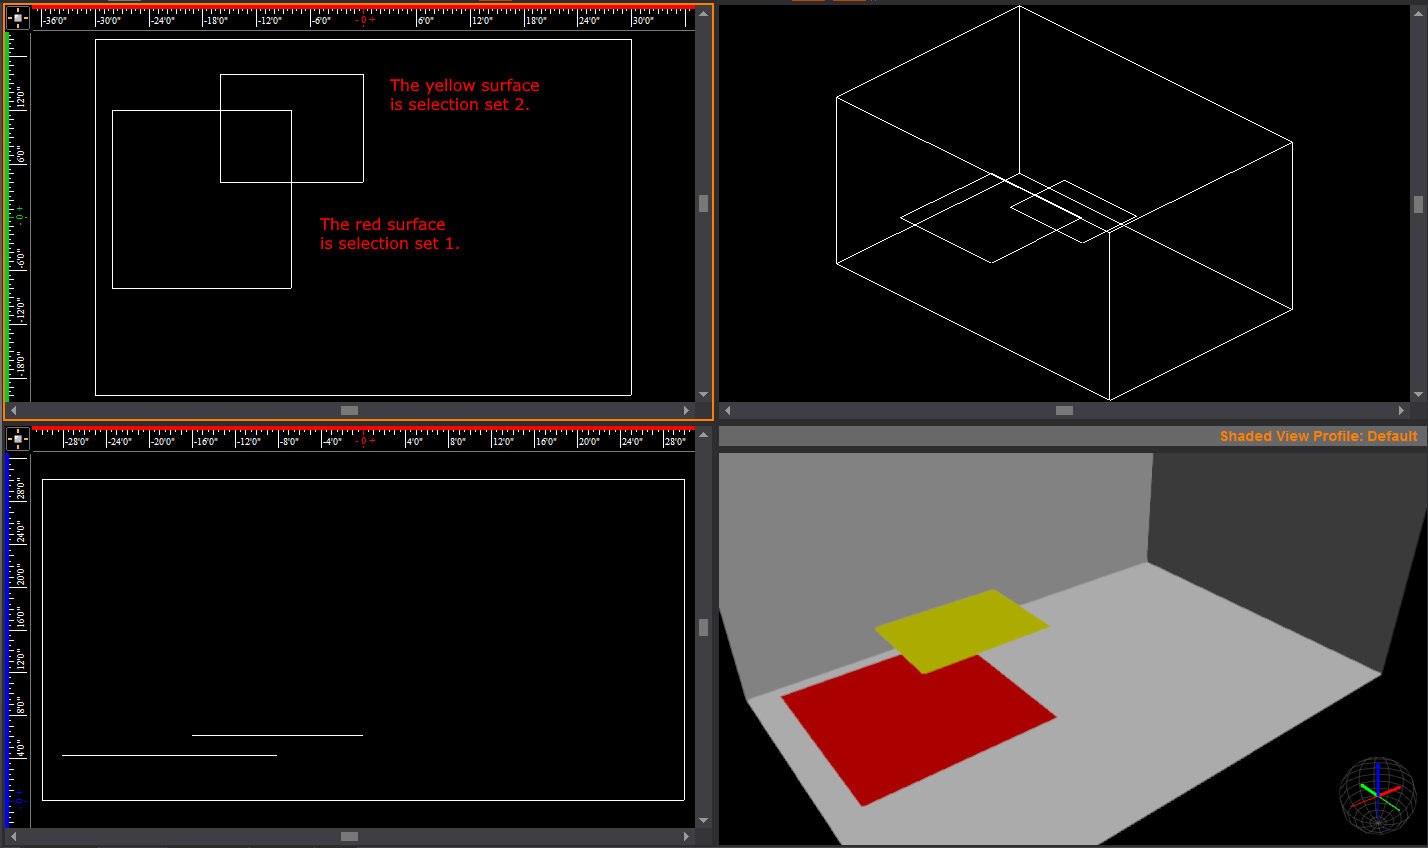Click the elevation view ruler origin icon
The height and width of the screenshot is (848, 1428).
(x=17, y=439)
